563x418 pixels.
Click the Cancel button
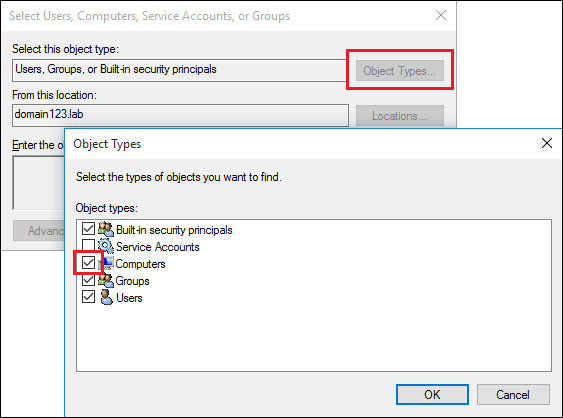click(x=513, y=395)
